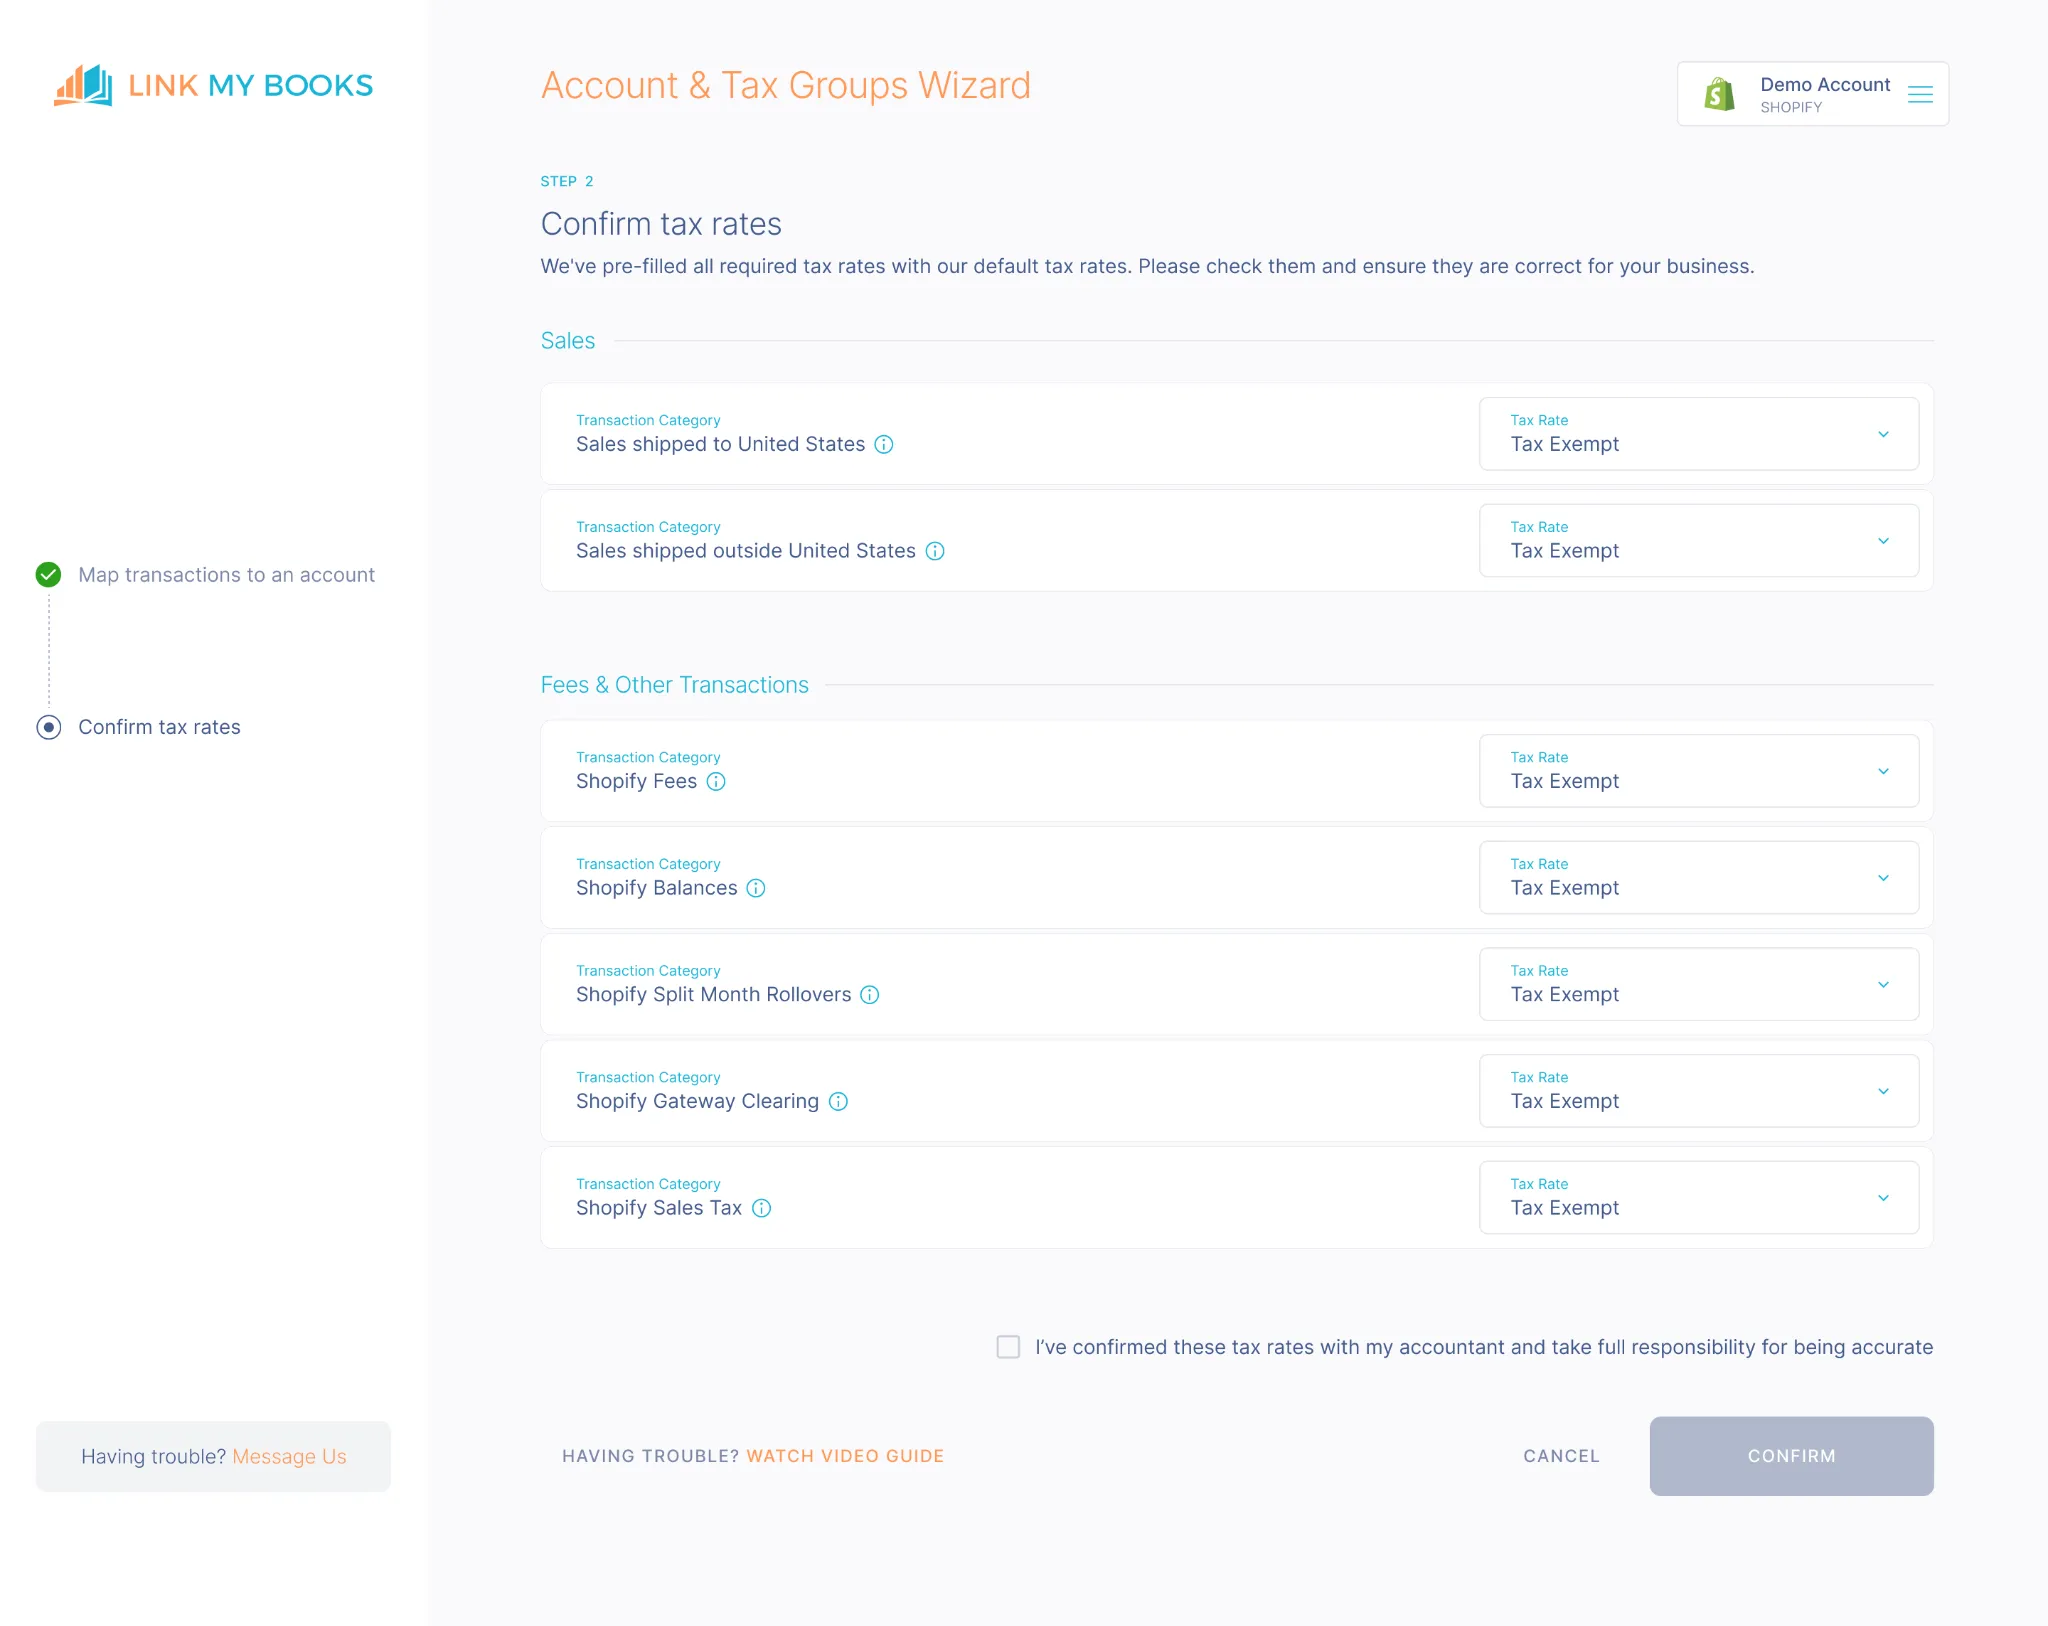Open Tax Rate dropdown for Sales shipped to United States
Viewport: 2048px width, 1626px height.
pyautogui.click(x=1698, y=434)
